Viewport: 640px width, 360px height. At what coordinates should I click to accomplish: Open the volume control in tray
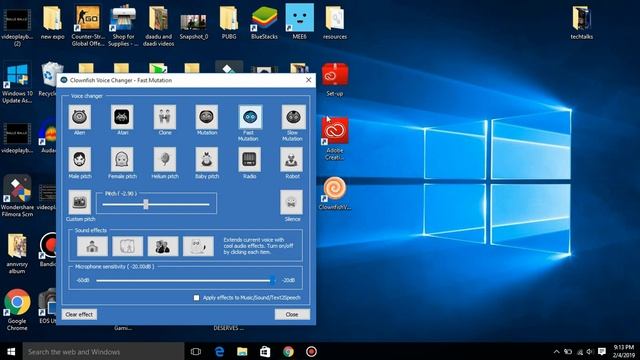tap(590, 351)
